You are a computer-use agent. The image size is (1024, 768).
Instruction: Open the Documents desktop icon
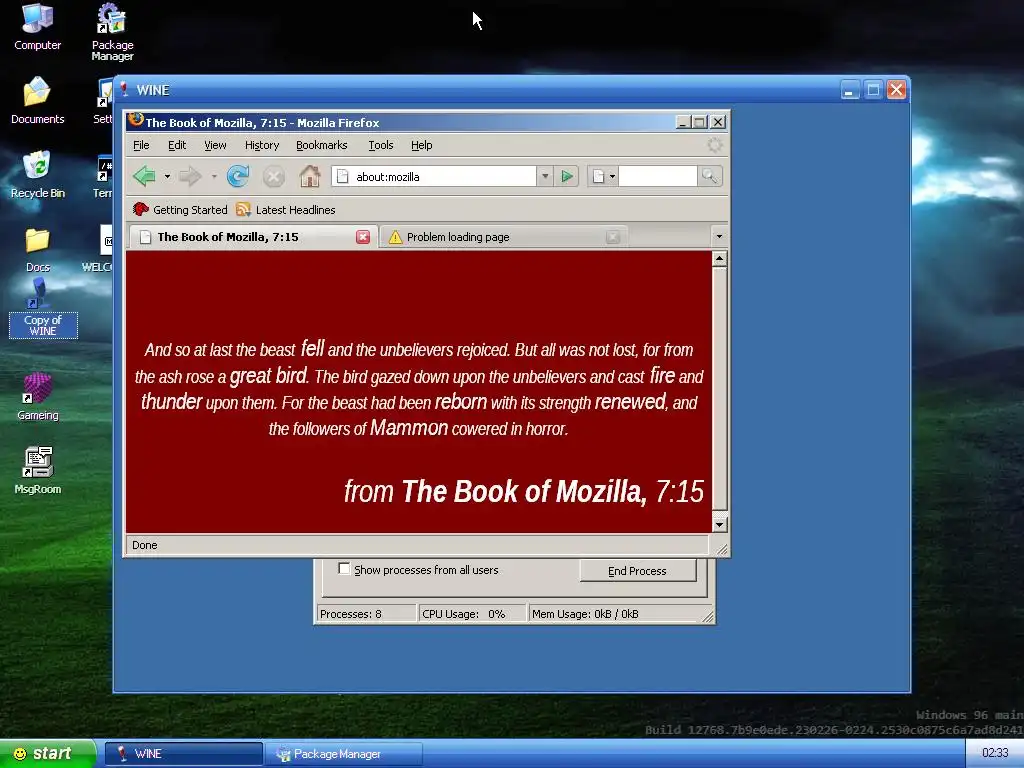[x=37, y=101]
